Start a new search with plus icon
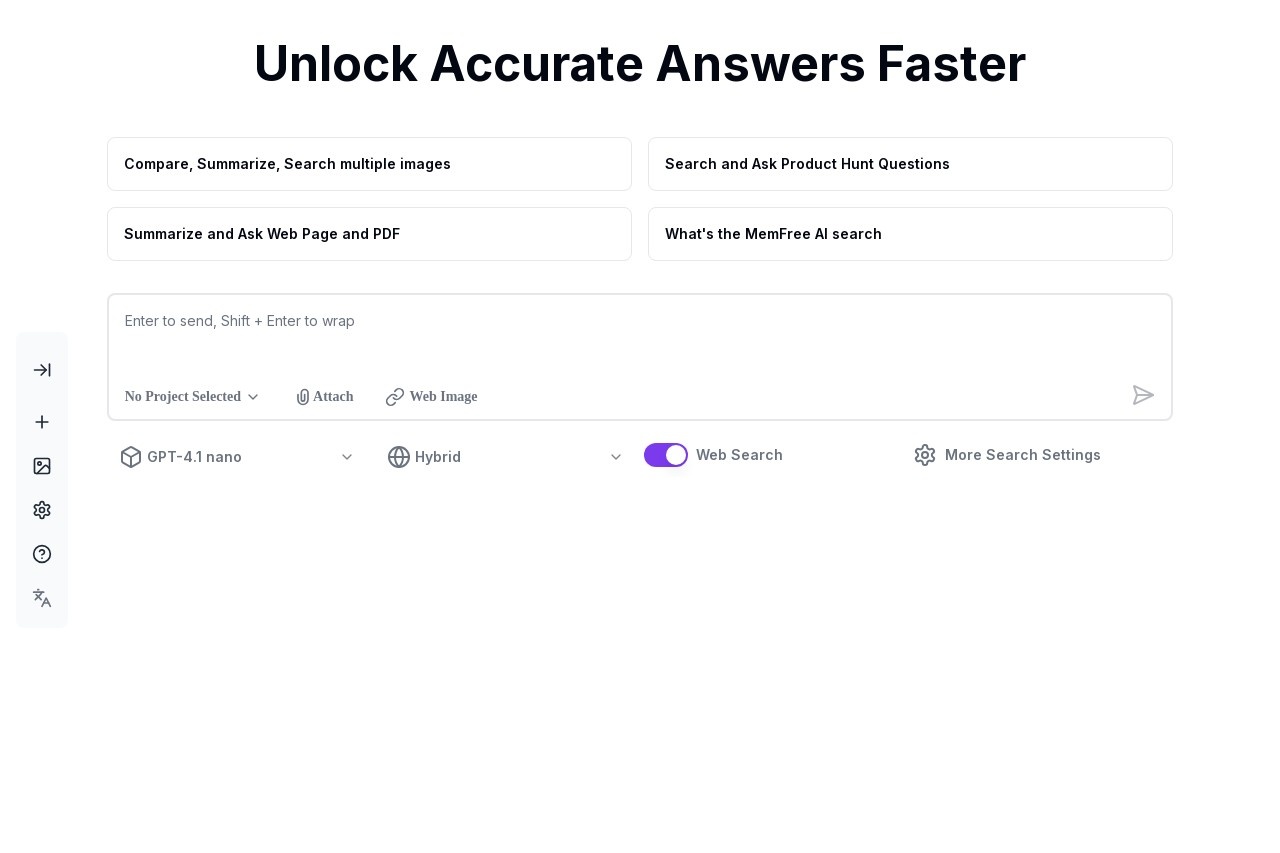Screen dimensions: 1280x853 point(42,422)
